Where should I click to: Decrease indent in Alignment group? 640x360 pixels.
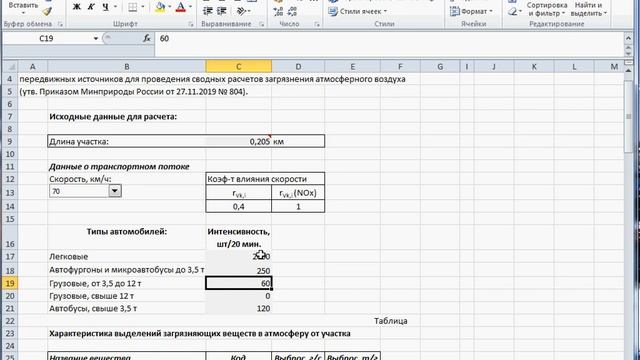pyautogui.click(x=208, y=11)
